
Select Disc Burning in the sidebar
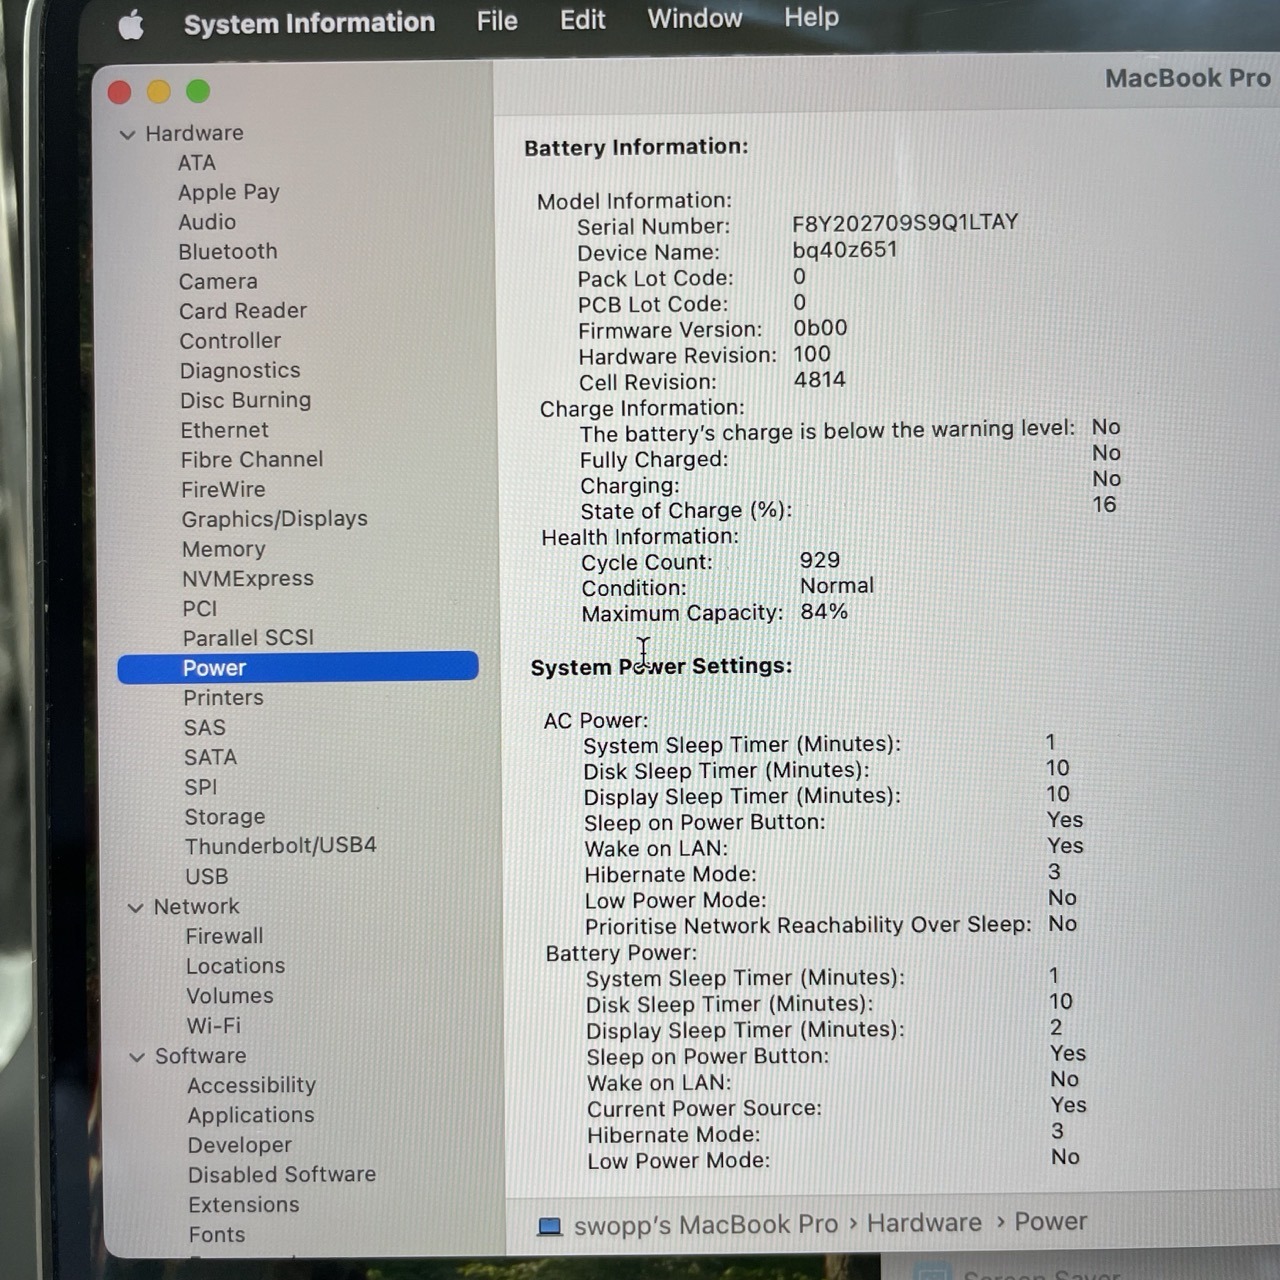[x=246, y=401]
